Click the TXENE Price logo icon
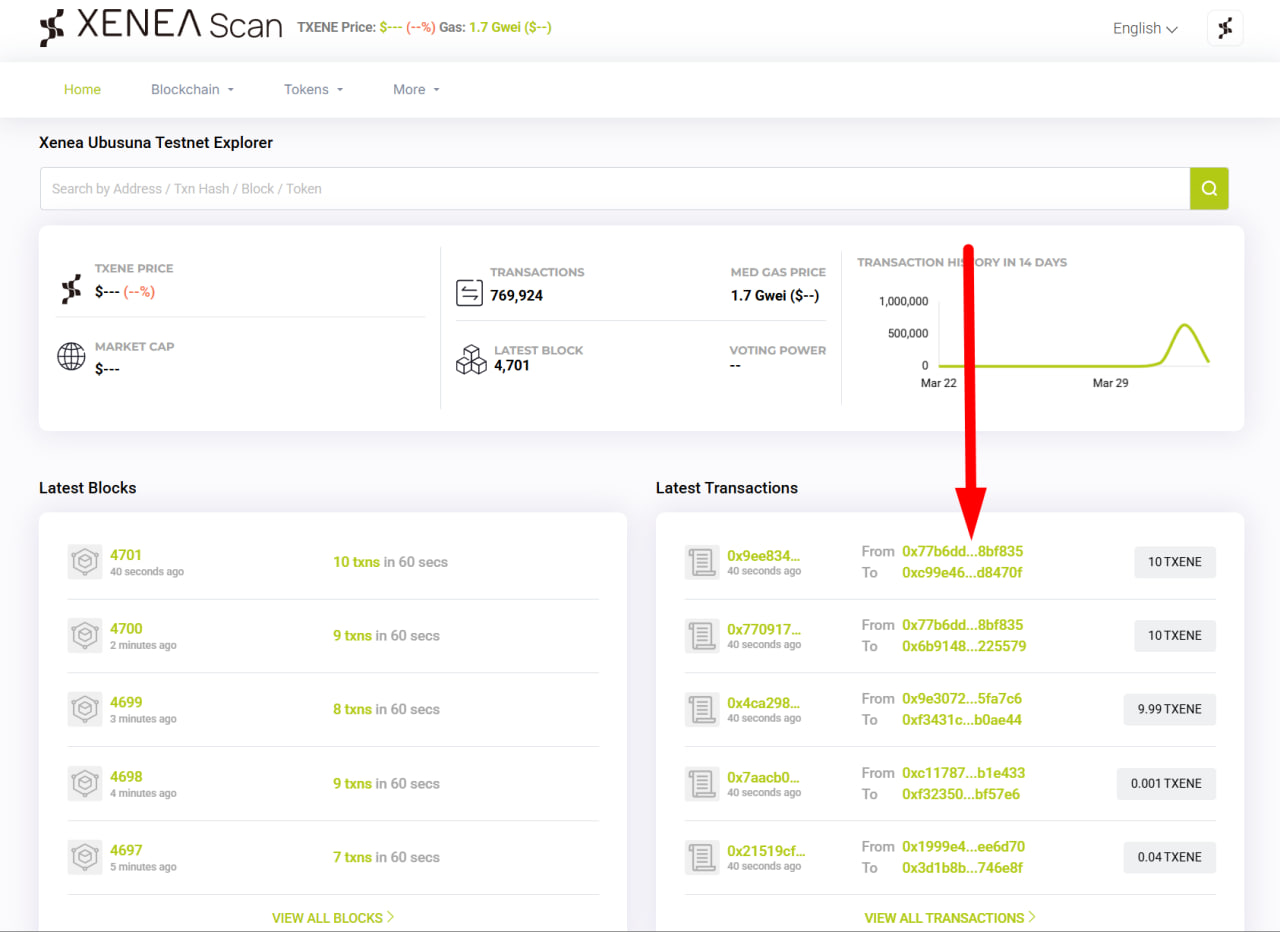 click(71, 290)
